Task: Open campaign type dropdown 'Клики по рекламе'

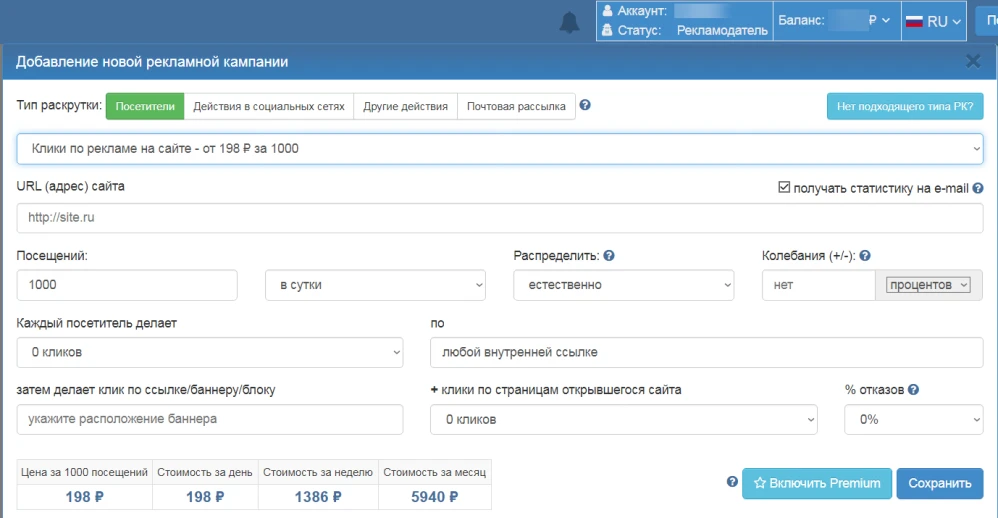Action: pos(500,149)
